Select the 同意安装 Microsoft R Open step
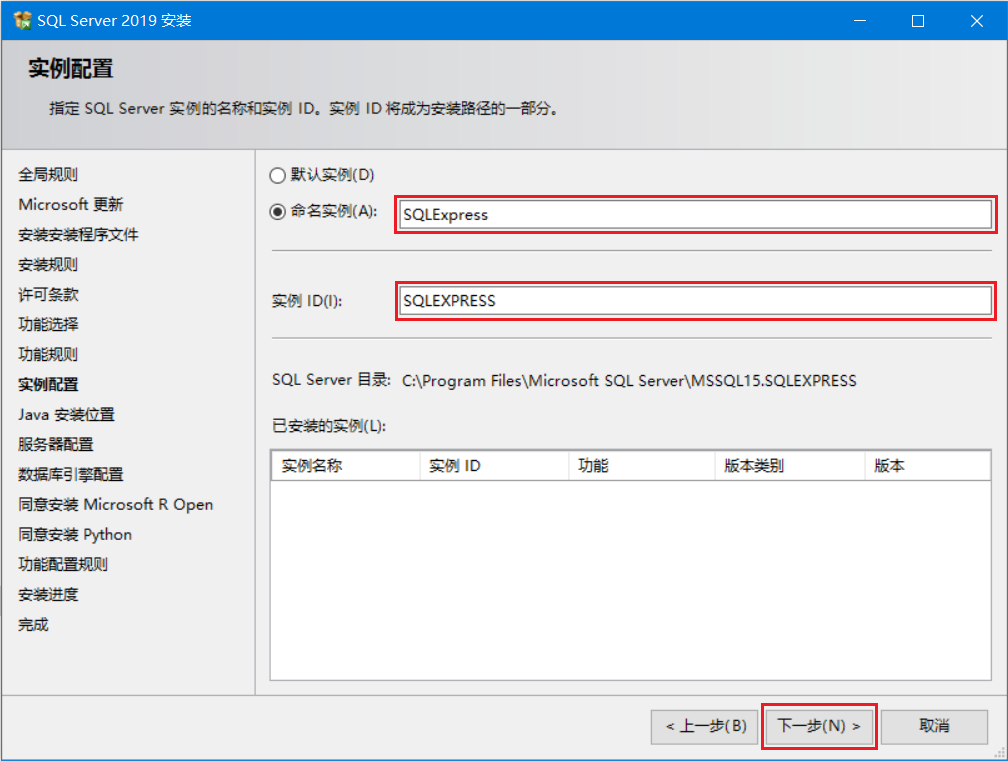 coord(116,505)
